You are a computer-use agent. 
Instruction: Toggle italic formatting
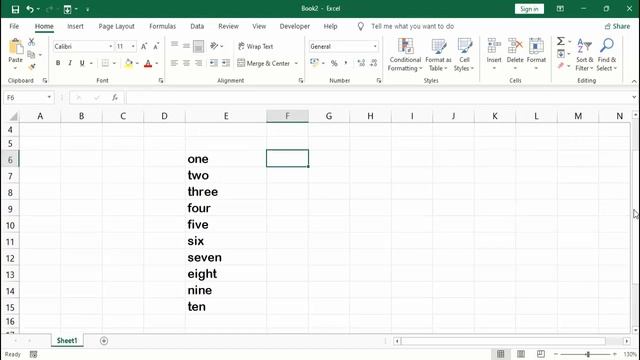tap(70, 63)
